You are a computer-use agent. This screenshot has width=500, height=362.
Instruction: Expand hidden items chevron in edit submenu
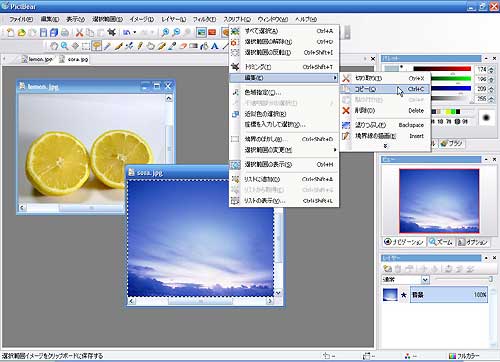tap(385, 146)
